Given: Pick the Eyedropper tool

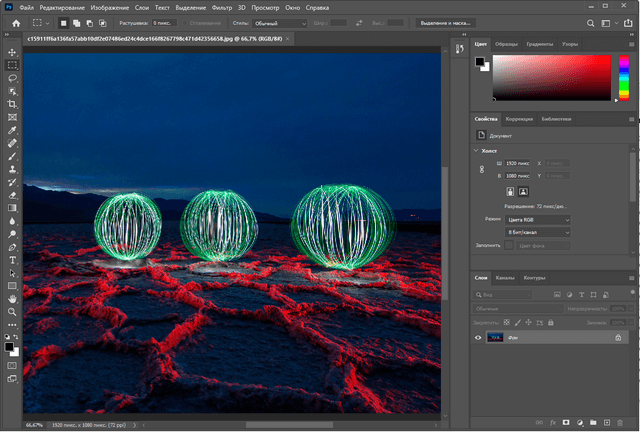Looking at the screenshot, I should pos(12,130).
